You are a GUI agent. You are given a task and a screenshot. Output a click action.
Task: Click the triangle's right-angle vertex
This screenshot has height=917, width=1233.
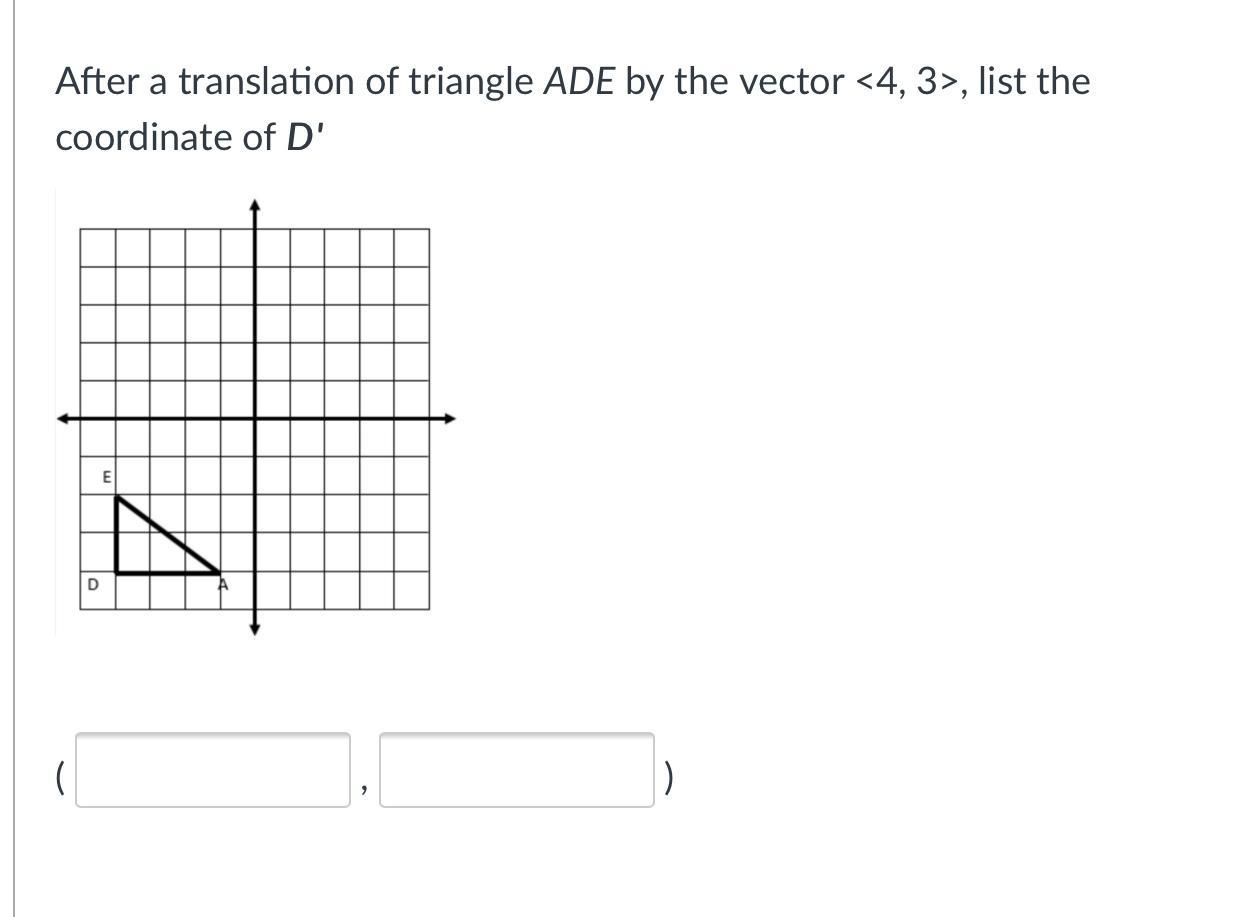point(117,572)
